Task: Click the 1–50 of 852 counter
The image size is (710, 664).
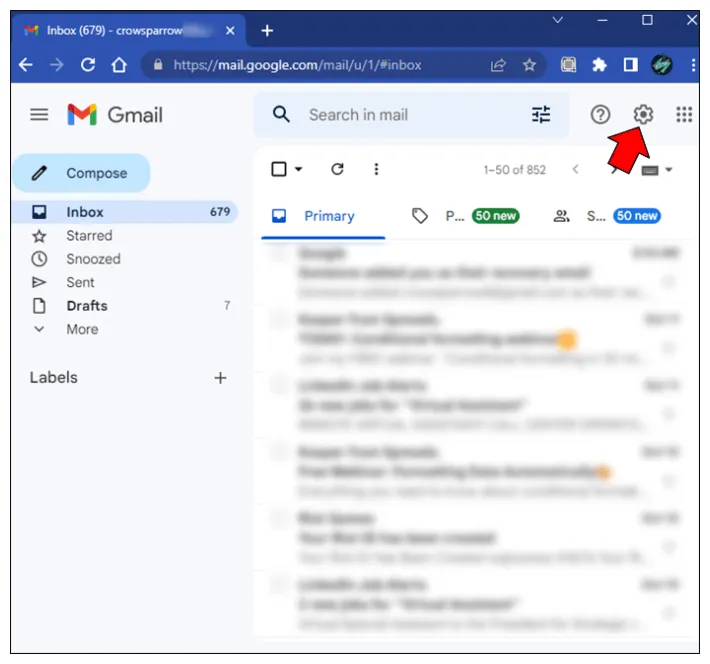Action: coord(514,170)
